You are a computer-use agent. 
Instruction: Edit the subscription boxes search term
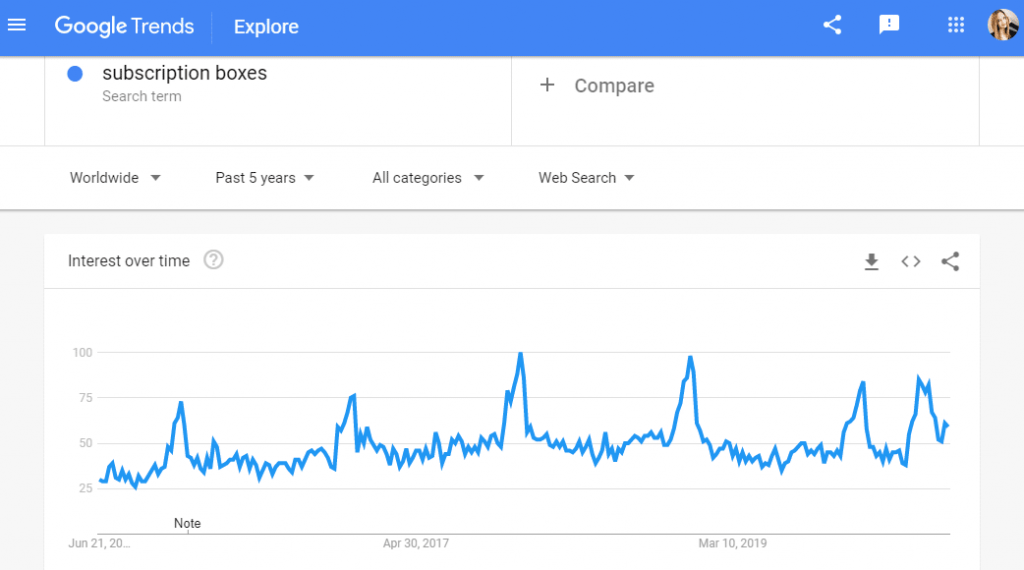(x=184, y=73)
